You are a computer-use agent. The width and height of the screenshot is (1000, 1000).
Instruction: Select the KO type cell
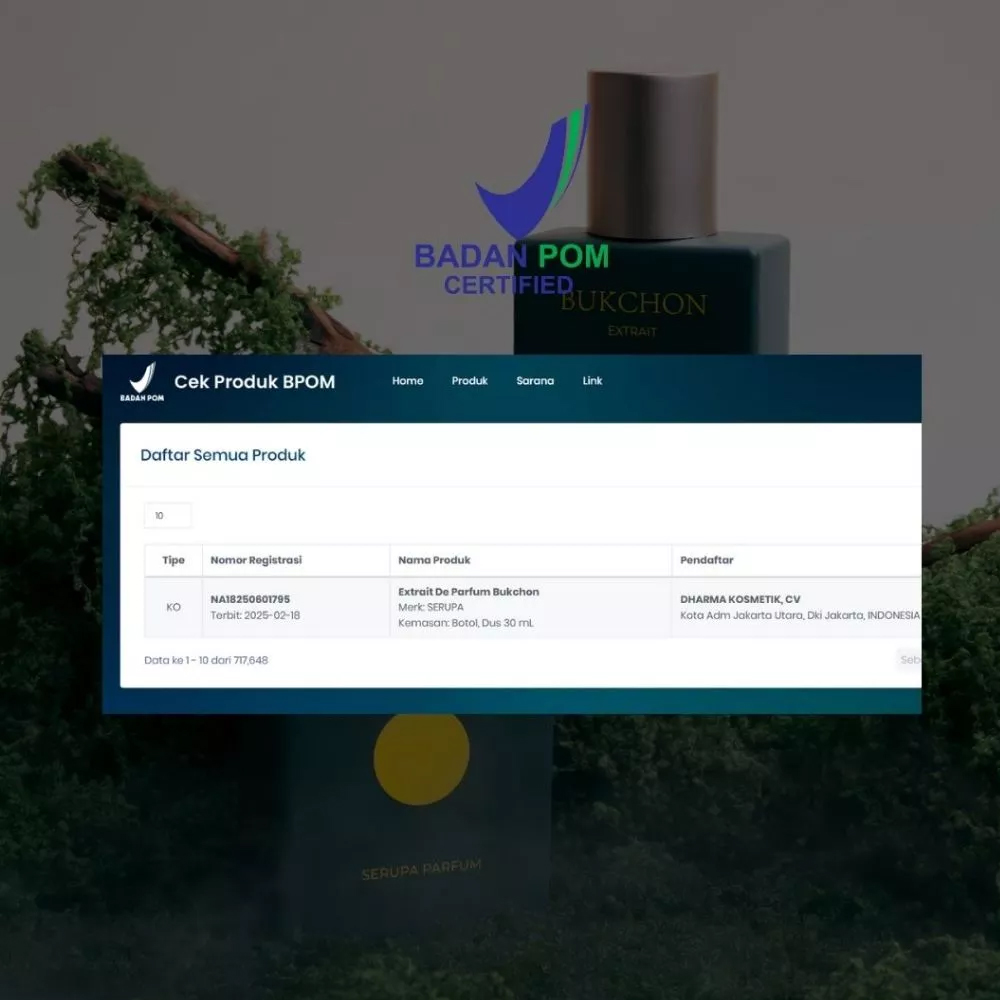173,607
